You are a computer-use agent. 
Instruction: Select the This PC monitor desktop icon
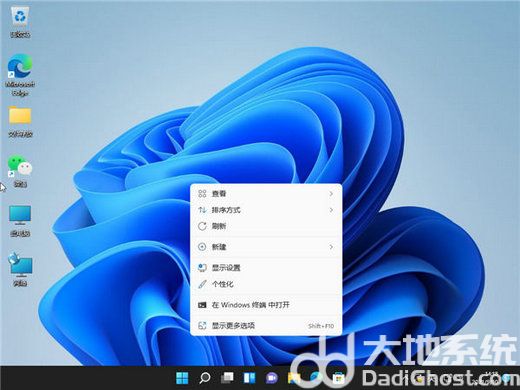click(x=20, y=221)
